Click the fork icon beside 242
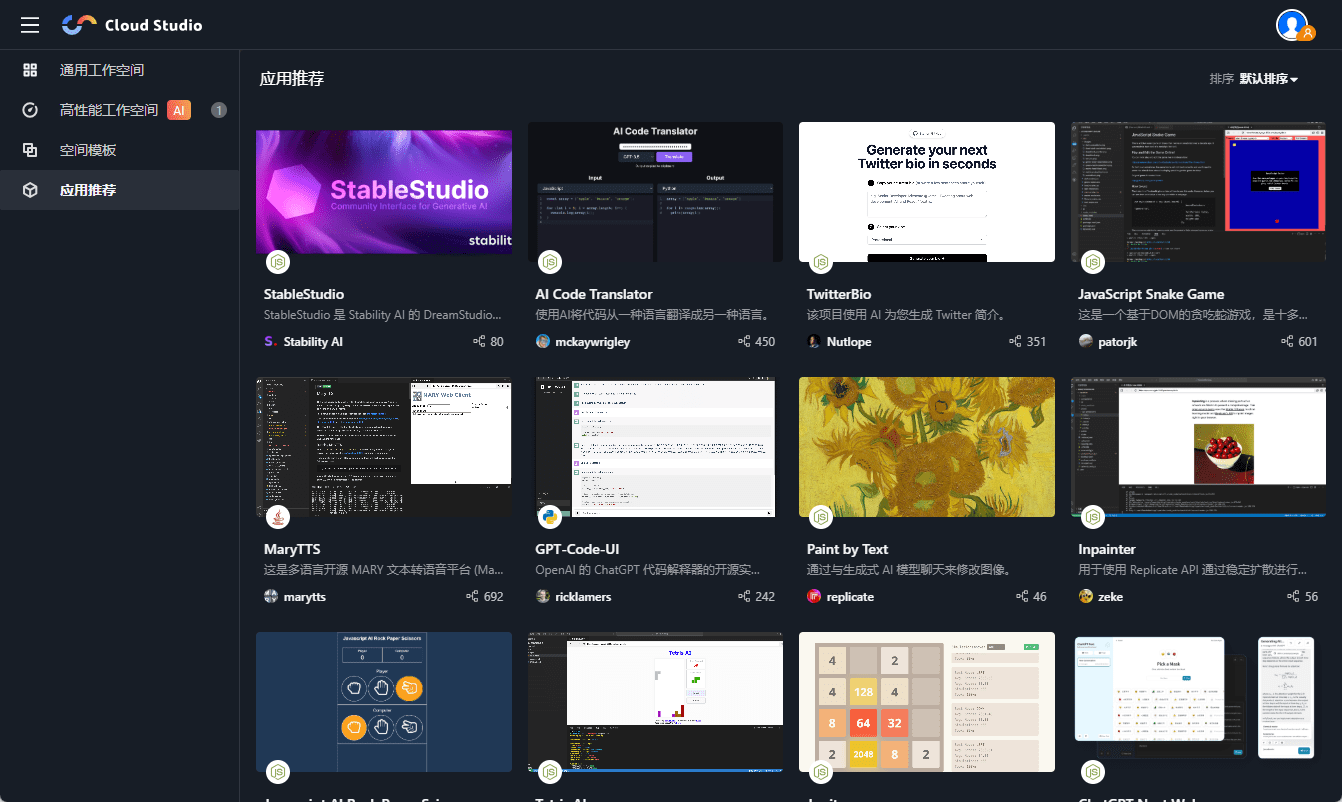The height and width of the screenshot is (802, 1342). click(x=744, y=596)
